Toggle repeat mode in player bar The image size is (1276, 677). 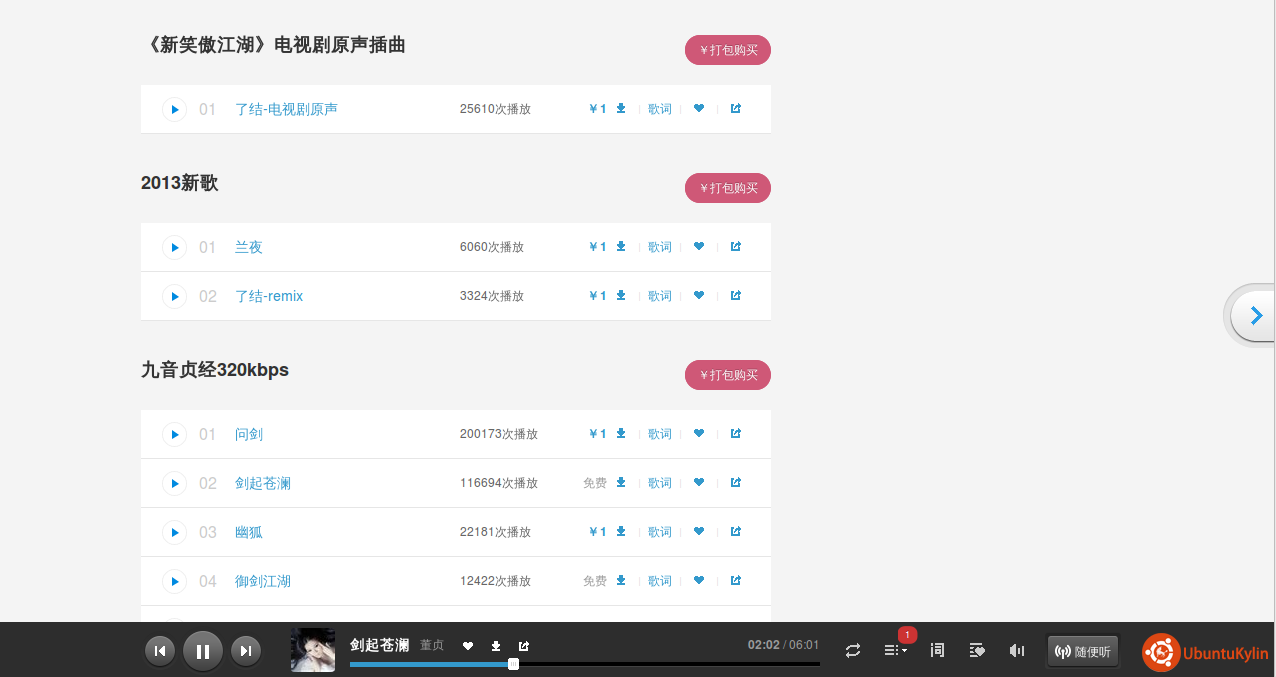[x=853, y=651]
